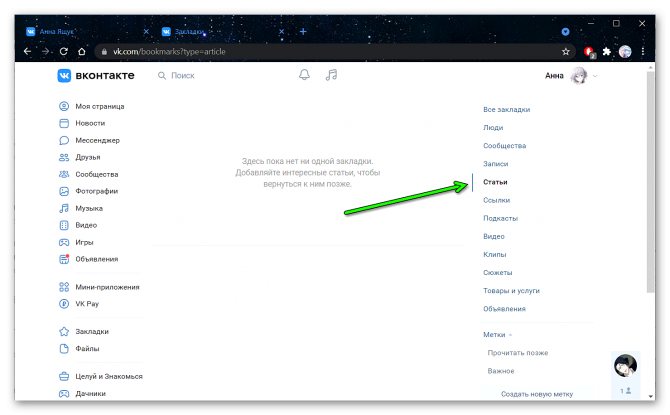Open the Сообщества group icon
Screen dimensions: 670x415
pyautogui.click(x=64, y=174)
